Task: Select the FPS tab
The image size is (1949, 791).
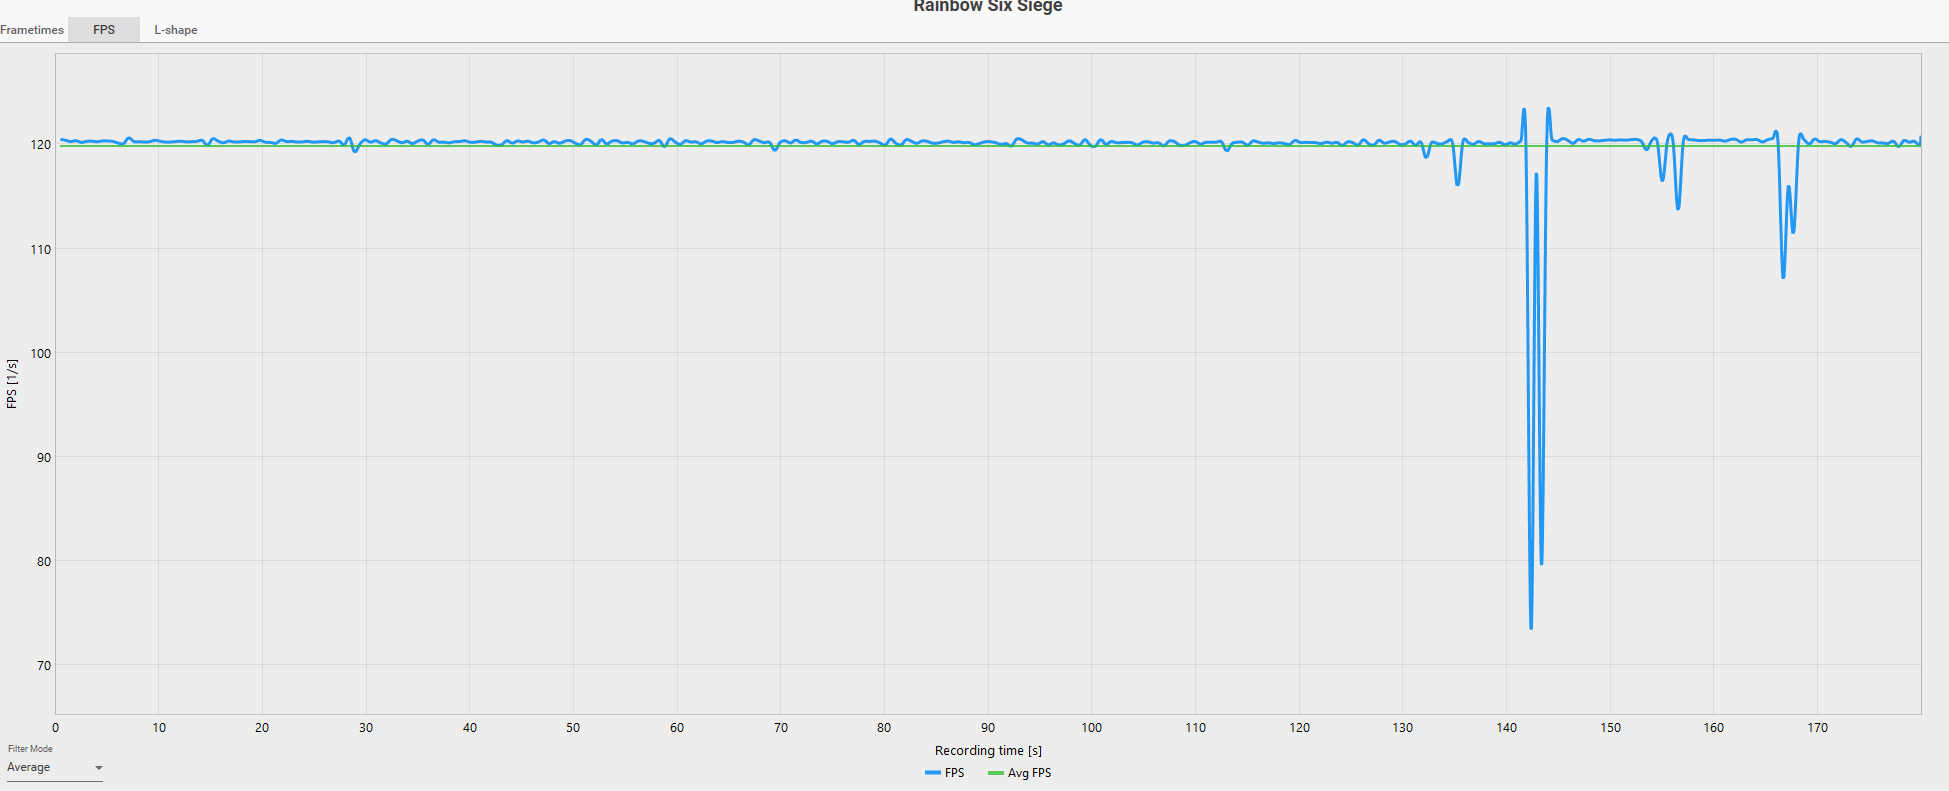Action: pyautogui.click(x=104, y=30)
